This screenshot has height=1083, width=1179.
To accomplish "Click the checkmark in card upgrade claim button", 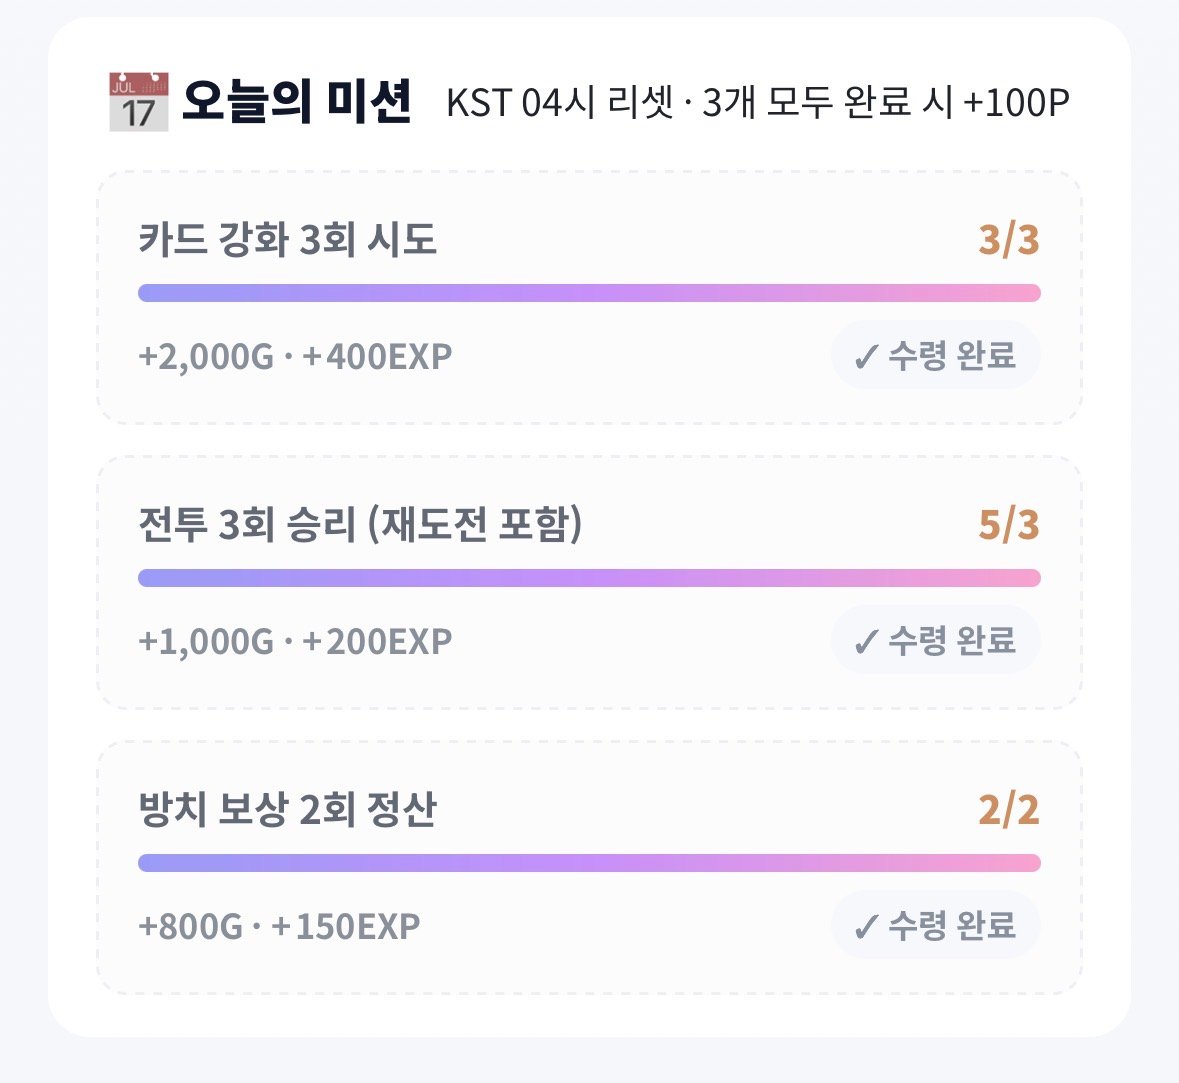I will click(866, 356).
